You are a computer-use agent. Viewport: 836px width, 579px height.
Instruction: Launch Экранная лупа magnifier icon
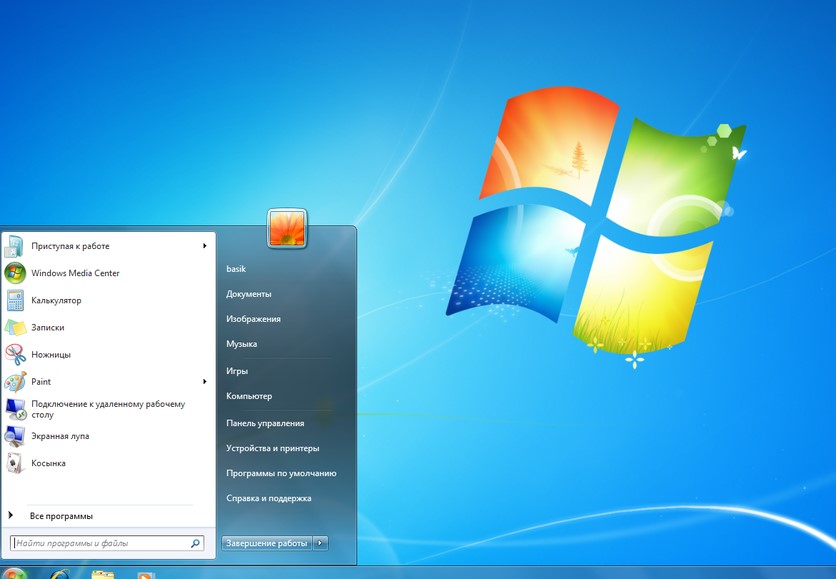(15, 436)
